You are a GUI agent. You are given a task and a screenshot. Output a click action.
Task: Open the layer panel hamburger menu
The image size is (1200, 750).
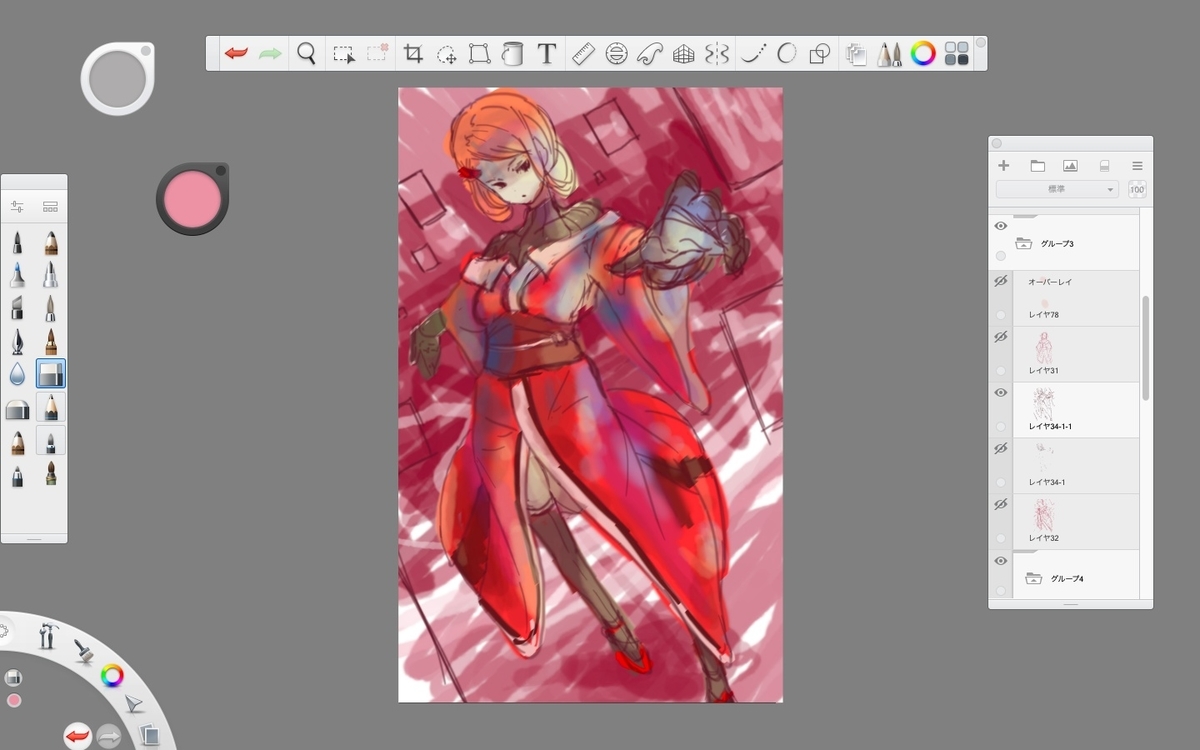point(1137,166)
